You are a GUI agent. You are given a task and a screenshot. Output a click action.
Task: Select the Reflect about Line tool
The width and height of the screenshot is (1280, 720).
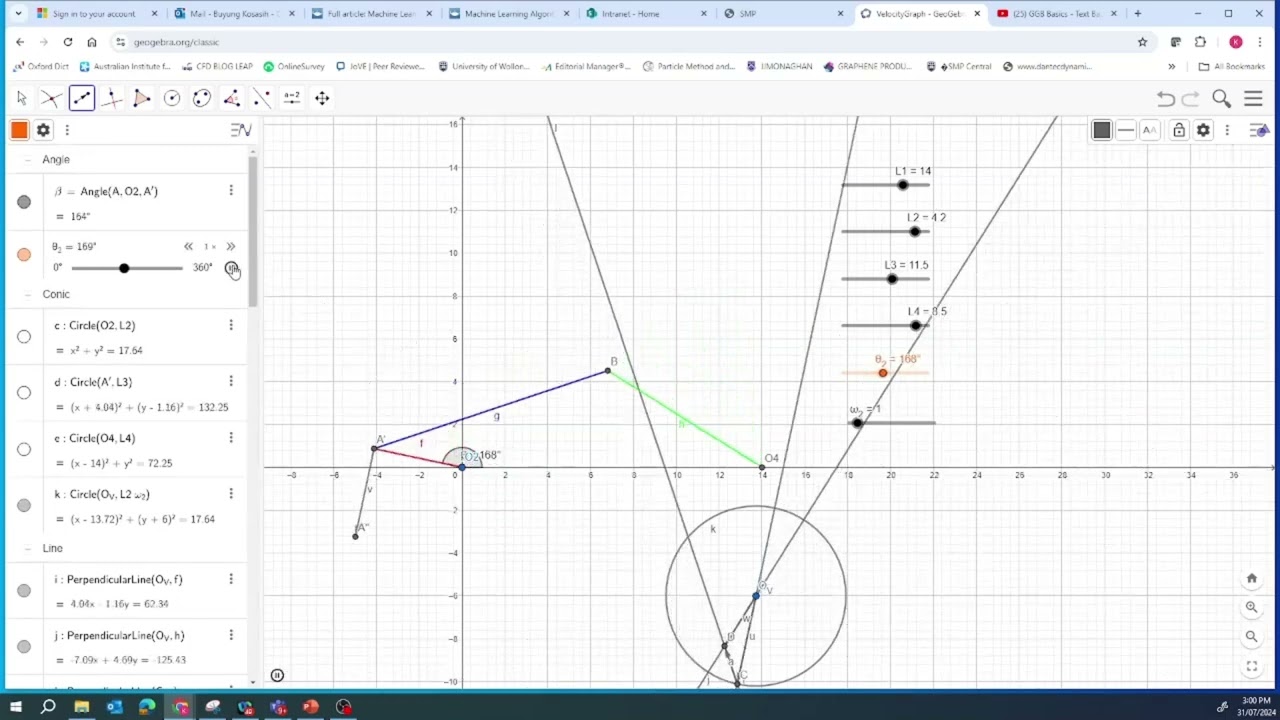coord(262,98)
